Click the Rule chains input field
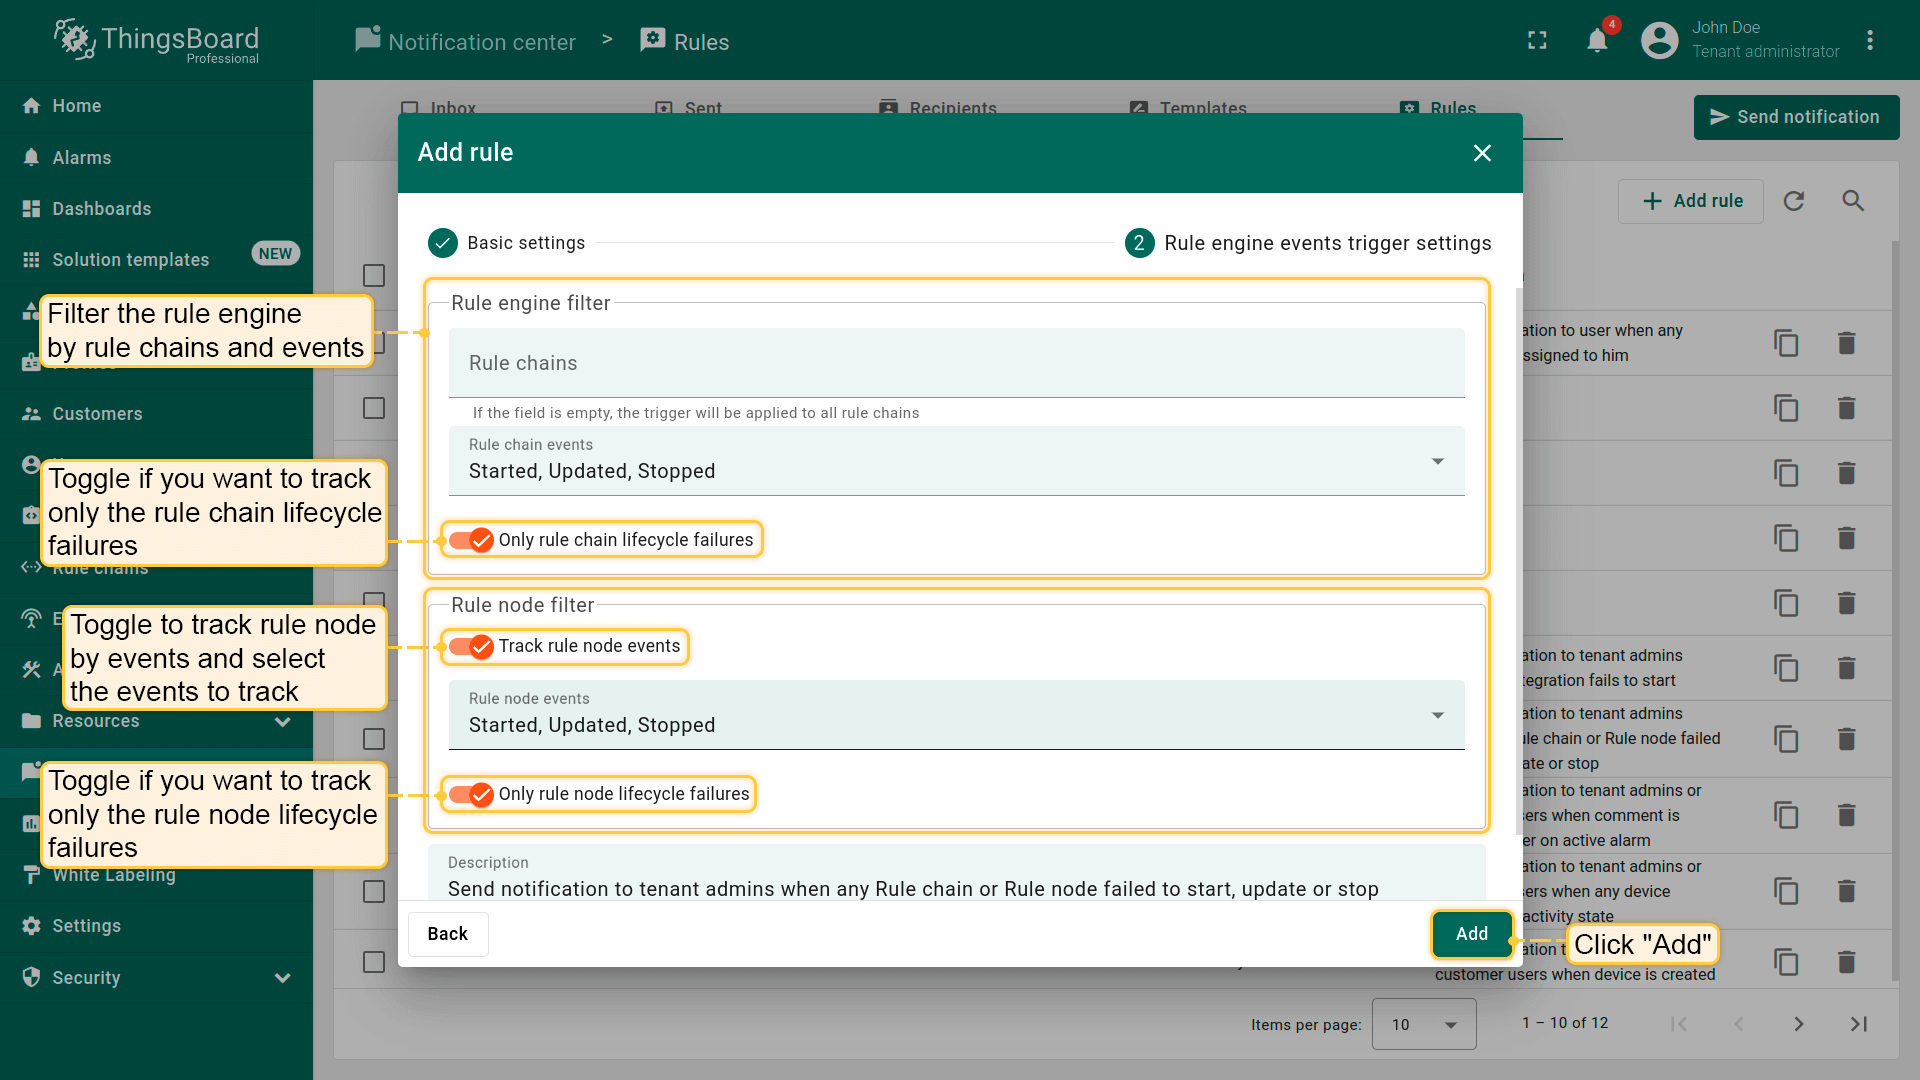 click(x=956, y=363)
